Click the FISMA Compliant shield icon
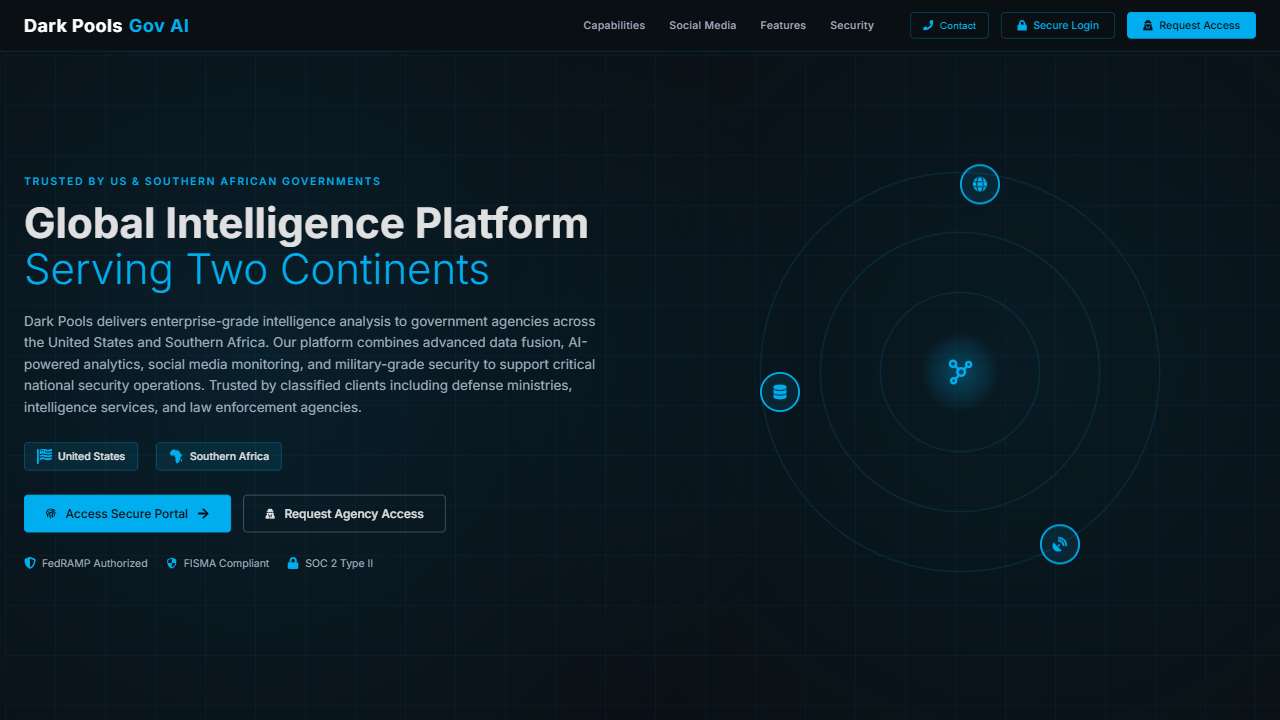The image size is (1280, 720). tap(172, 563)
